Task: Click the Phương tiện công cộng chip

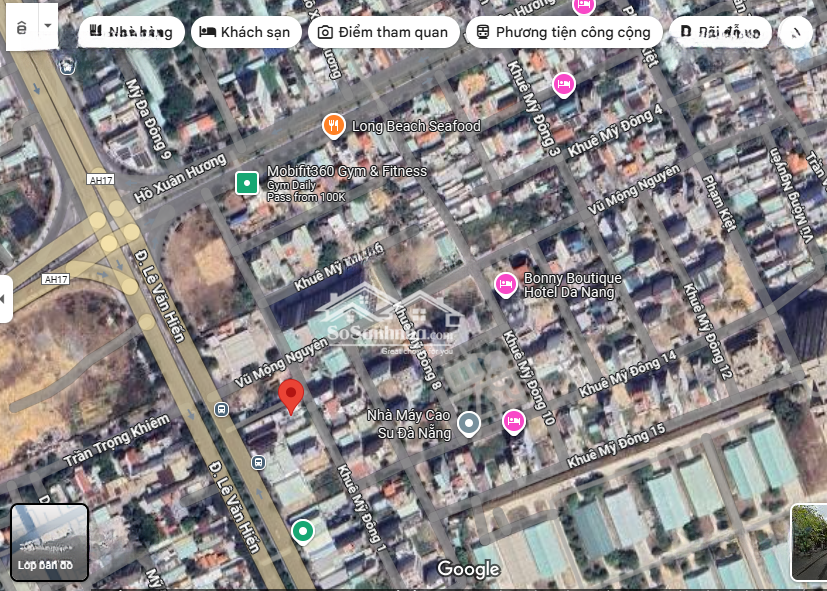Action: (x=563, y=32)
